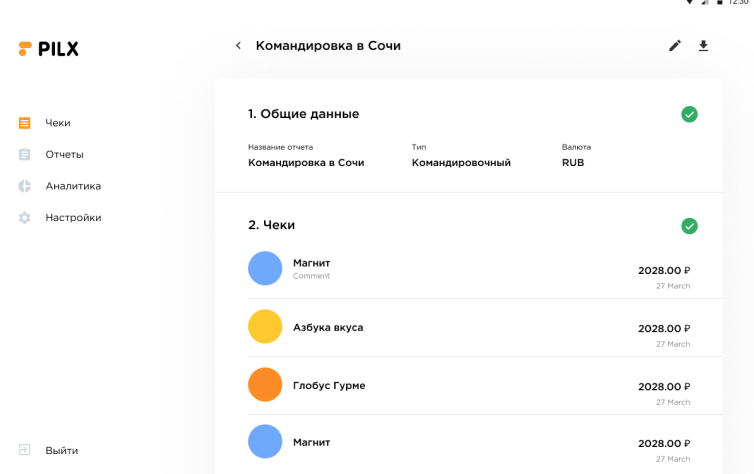Select the blue circle of first Магнит receipt

(265, 269)
